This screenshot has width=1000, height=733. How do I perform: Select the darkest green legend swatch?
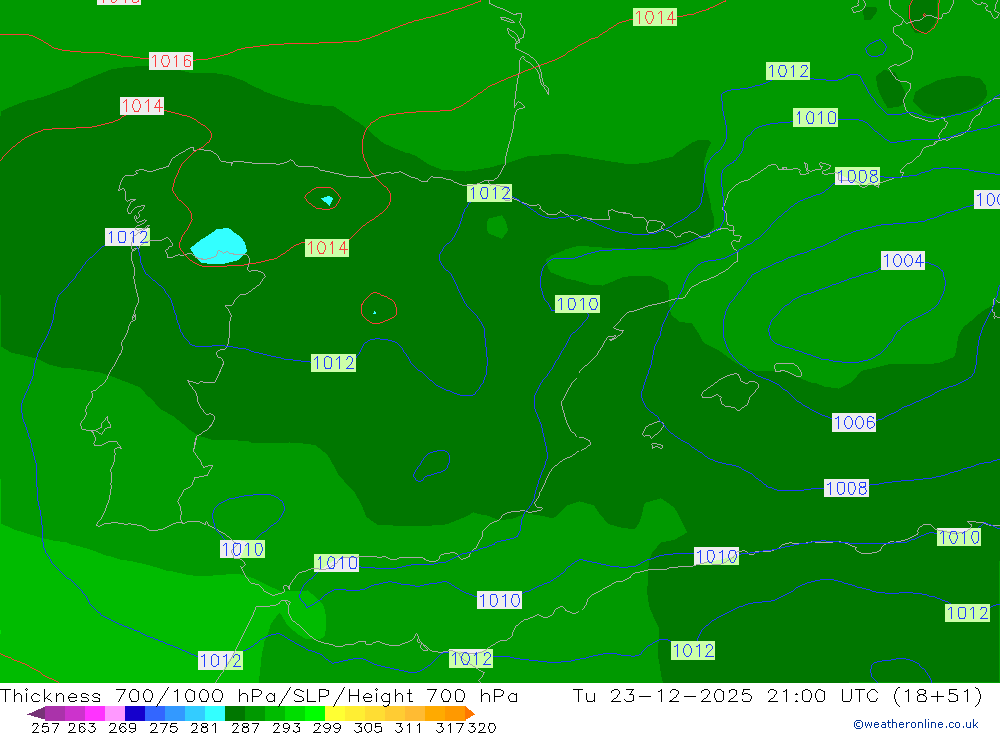click(235, 713)
